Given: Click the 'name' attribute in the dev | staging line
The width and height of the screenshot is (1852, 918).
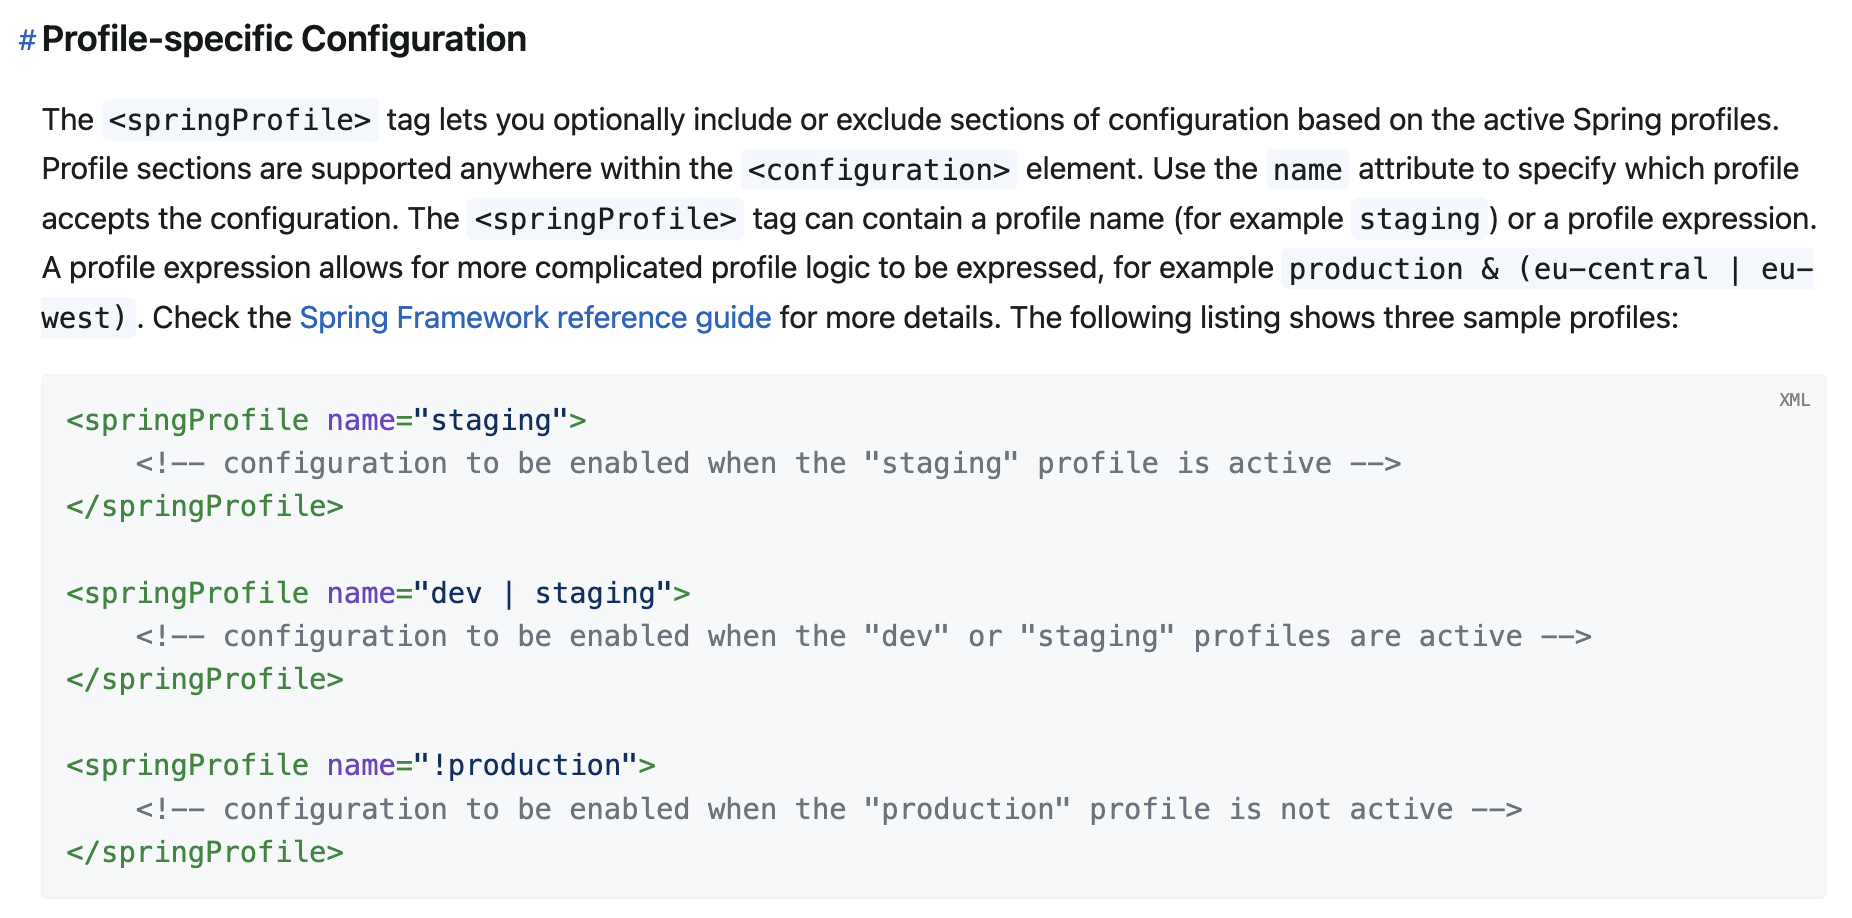Looking at the screenshot, I should click(361, 594).
